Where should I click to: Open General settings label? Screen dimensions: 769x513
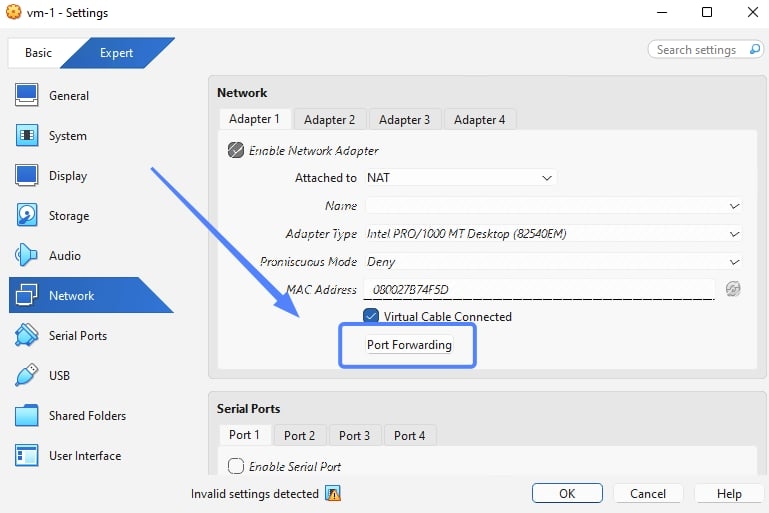[x=69, y=96]
